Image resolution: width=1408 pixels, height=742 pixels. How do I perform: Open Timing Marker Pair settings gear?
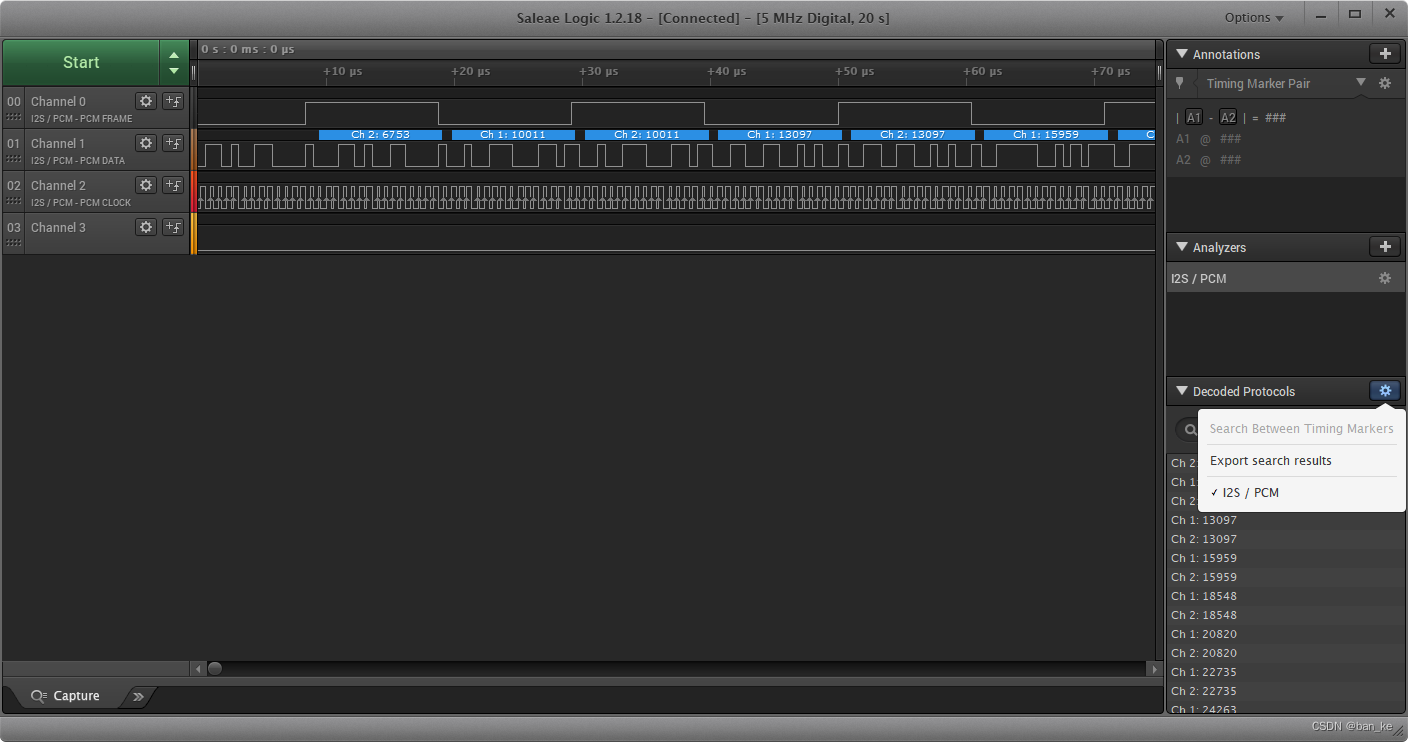pyautogui.click(x=1385, y=83)
